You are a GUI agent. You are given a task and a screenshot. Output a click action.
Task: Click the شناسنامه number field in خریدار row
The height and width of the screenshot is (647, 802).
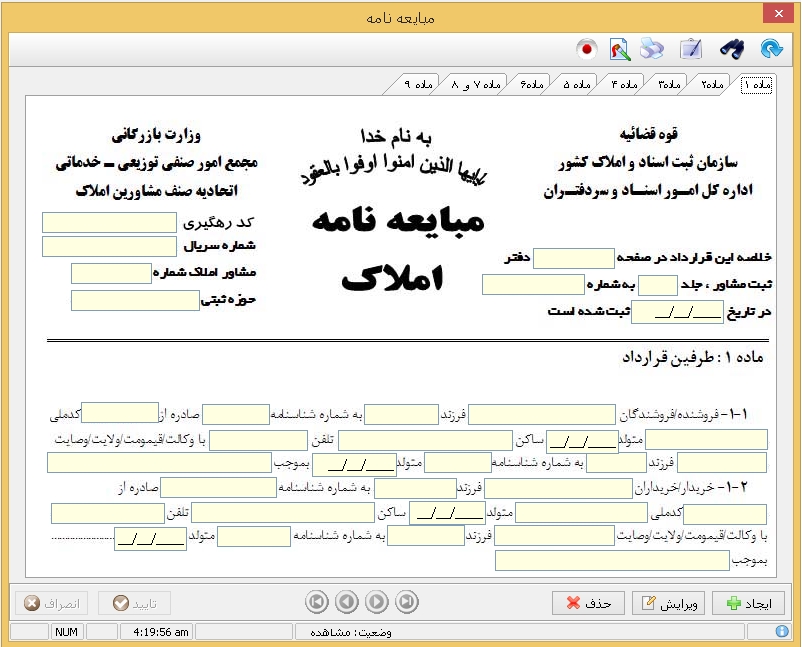[x=218, y=487]
